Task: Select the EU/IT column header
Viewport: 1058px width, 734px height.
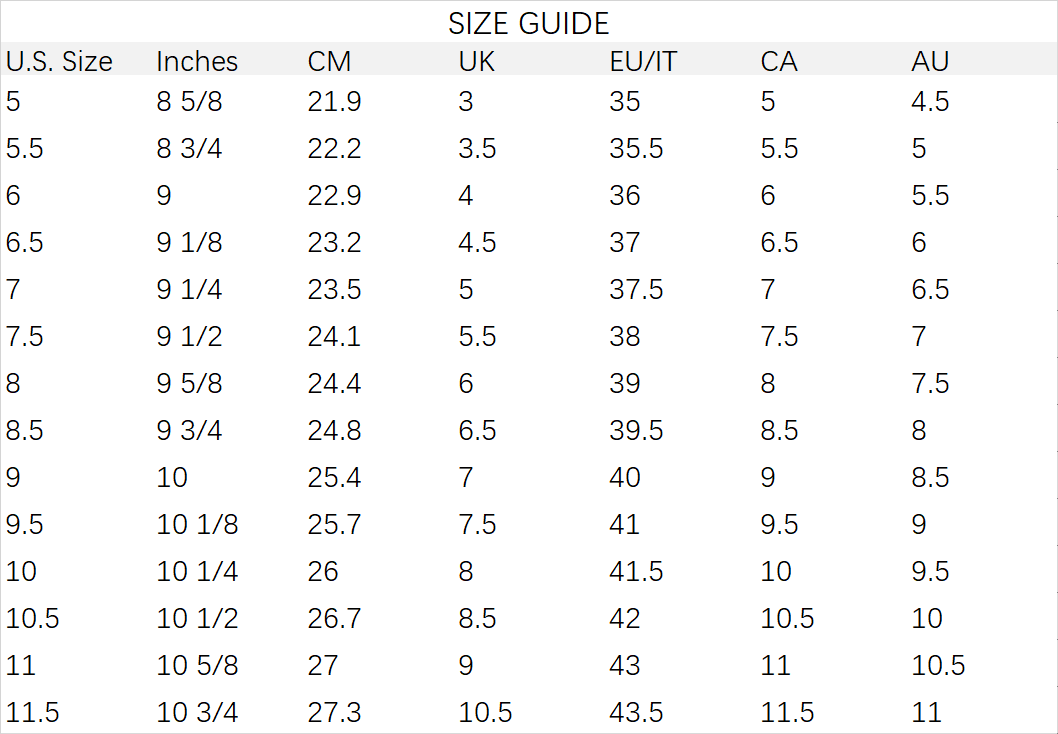Action: coord(642,61)
